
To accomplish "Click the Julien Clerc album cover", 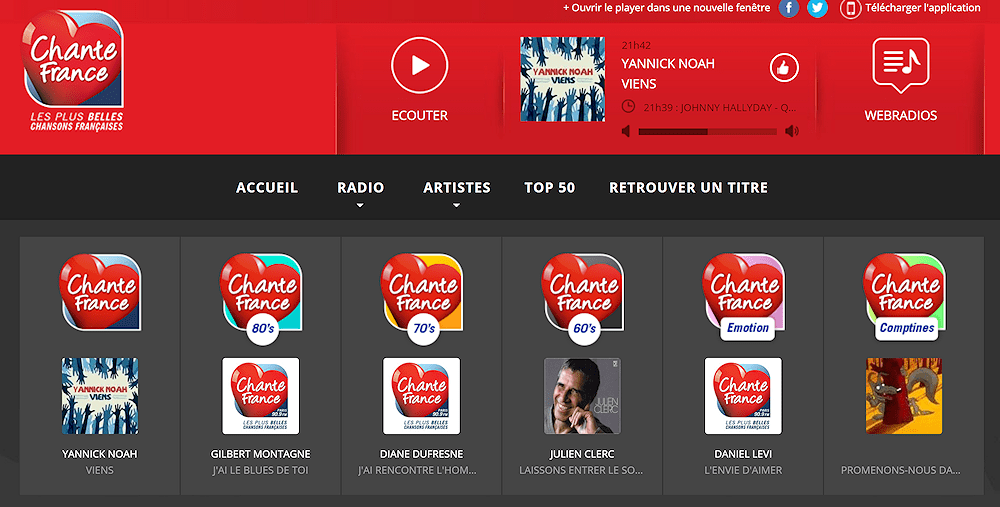I will (582, 396).
